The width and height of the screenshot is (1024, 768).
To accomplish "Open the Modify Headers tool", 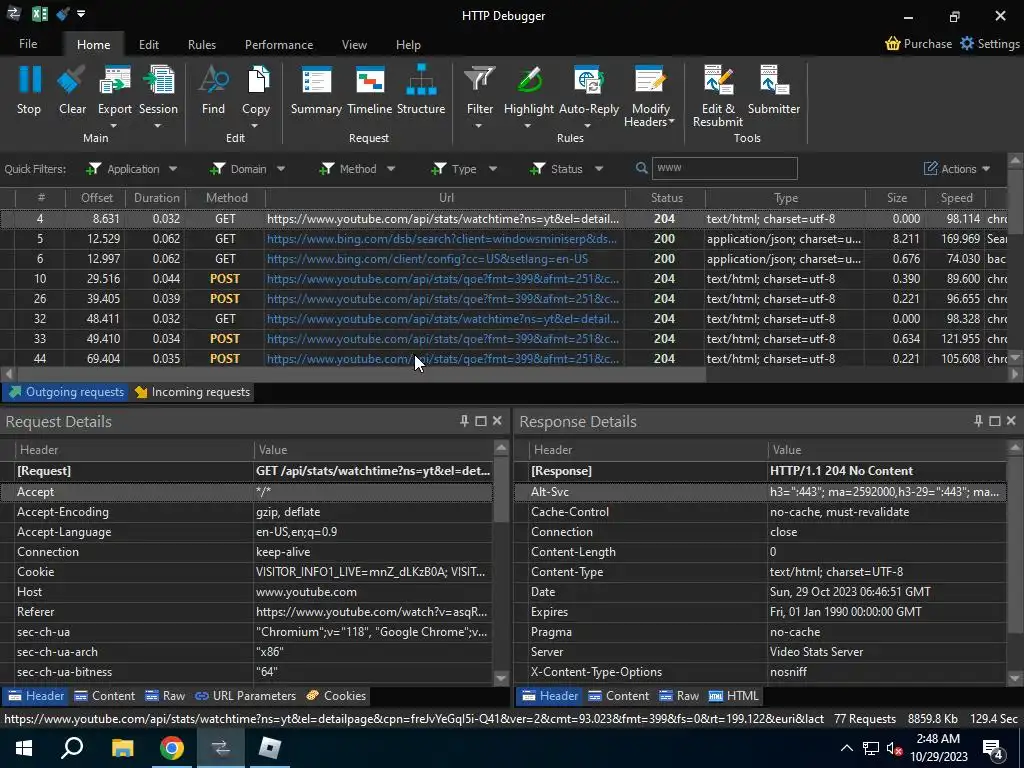I will click(650, 95).
